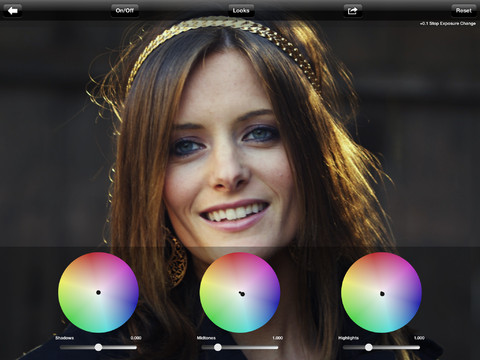Screen dimensions: 480x360
Task: Click the 'Midtones' label text
Action: click(206, 338)
